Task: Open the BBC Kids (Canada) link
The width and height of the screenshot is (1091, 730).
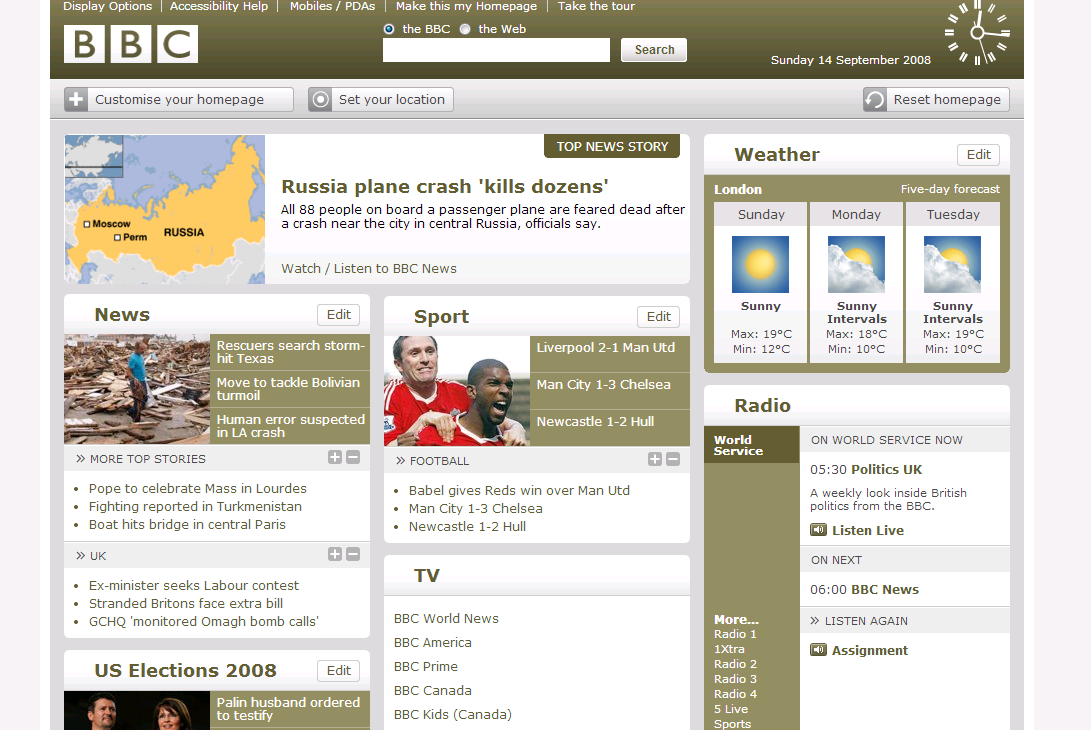Action: click(x=452, y=715)
